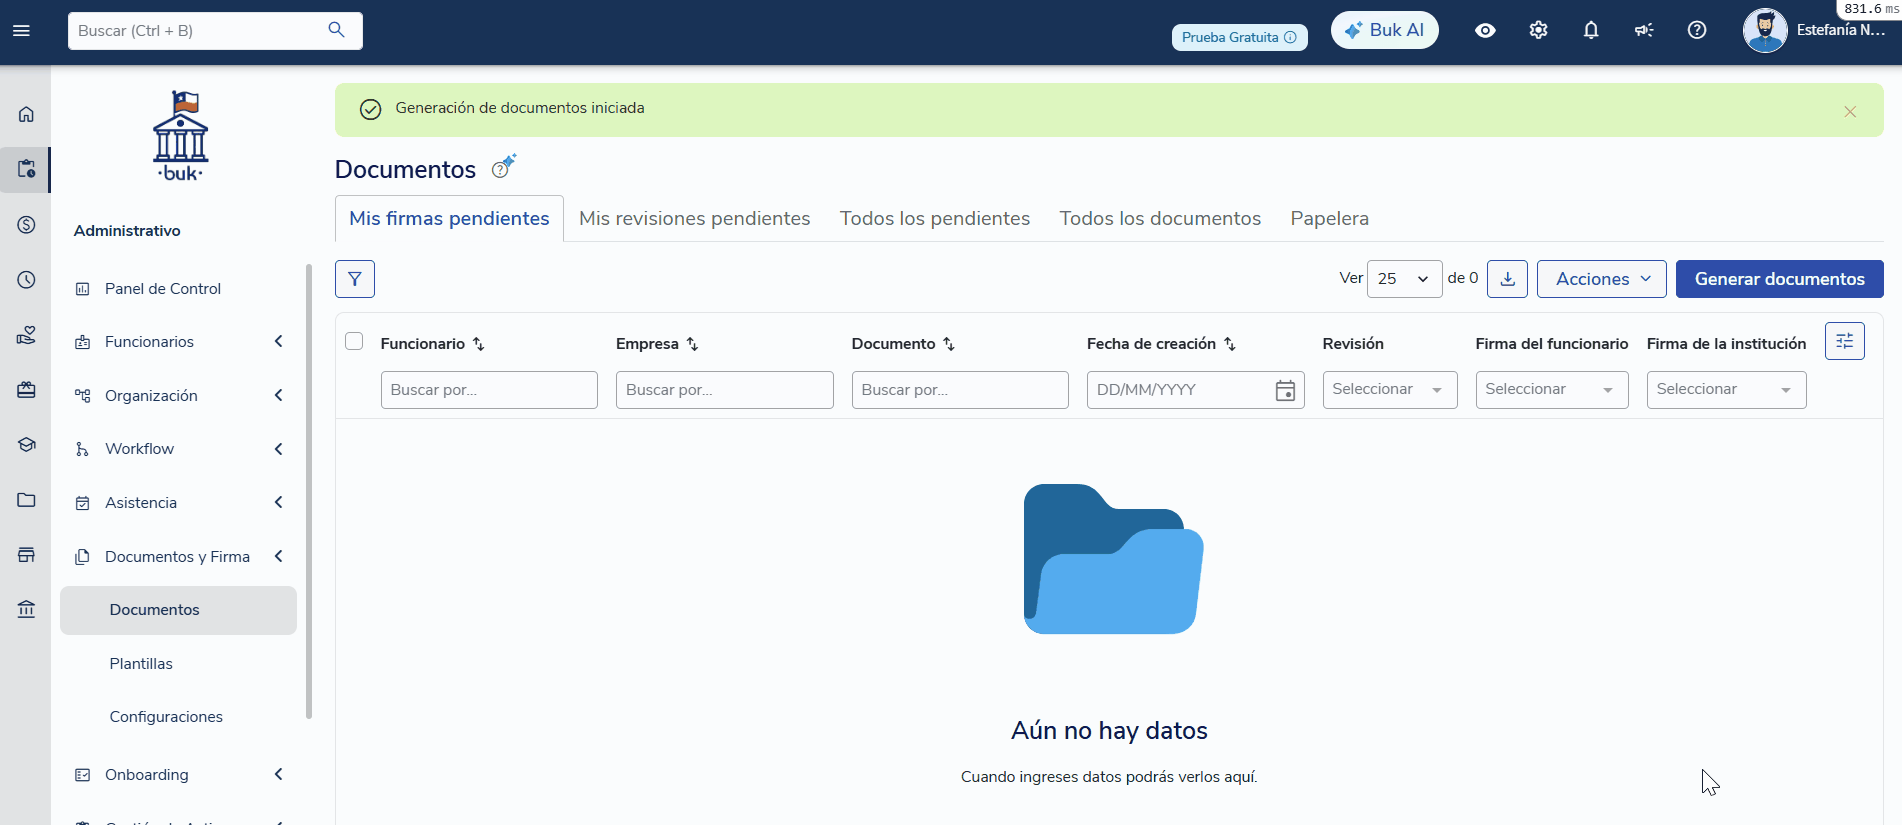The image size is (1902, 825).
Task: Open the Configuraciones submenu item
Action: (x=166, y=717)
